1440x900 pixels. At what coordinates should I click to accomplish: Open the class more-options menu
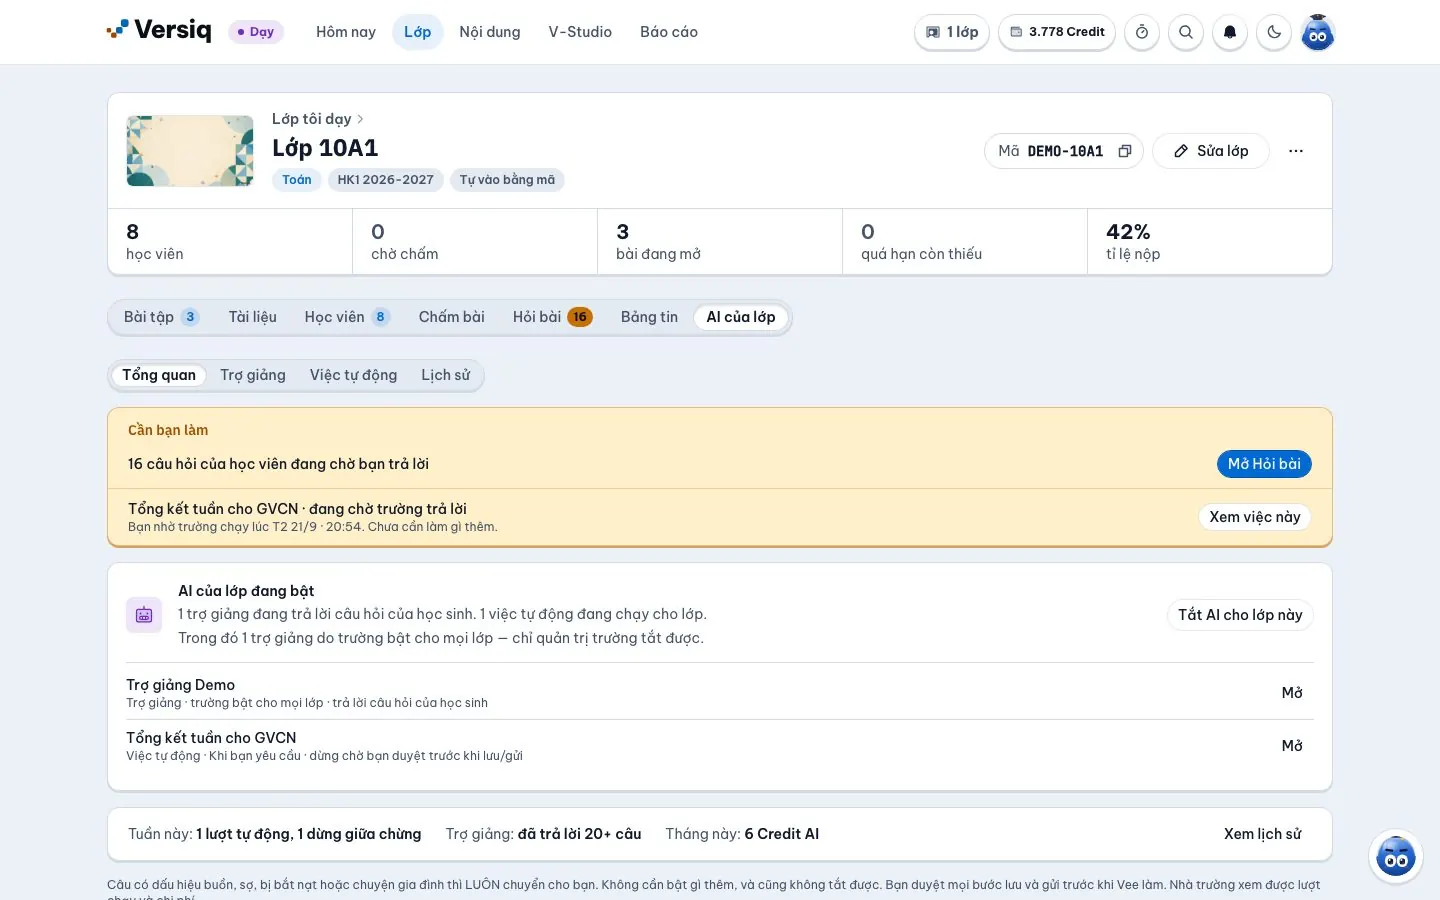1296,151
